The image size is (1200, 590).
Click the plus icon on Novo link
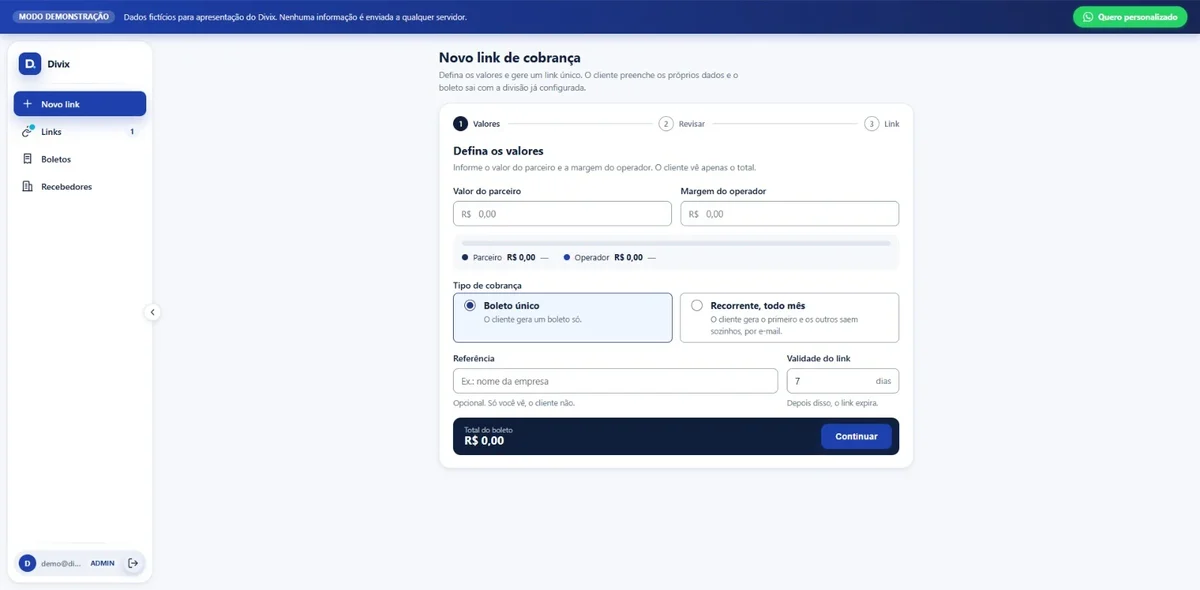pos(27,104)
